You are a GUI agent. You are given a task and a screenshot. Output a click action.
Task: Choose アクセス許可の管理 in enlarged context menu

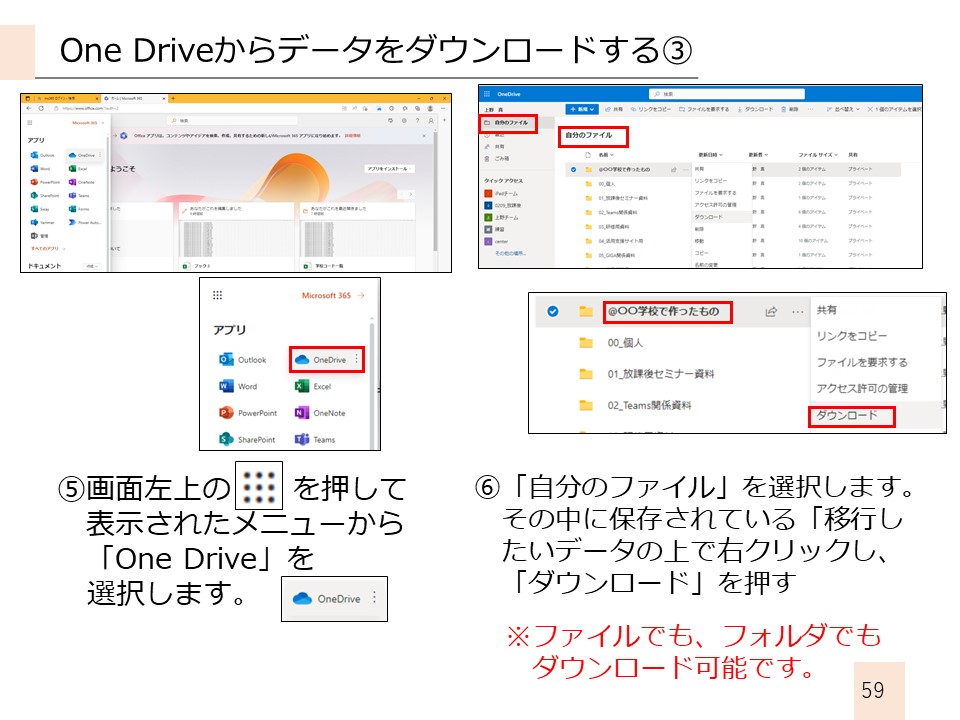coord(862,388)
